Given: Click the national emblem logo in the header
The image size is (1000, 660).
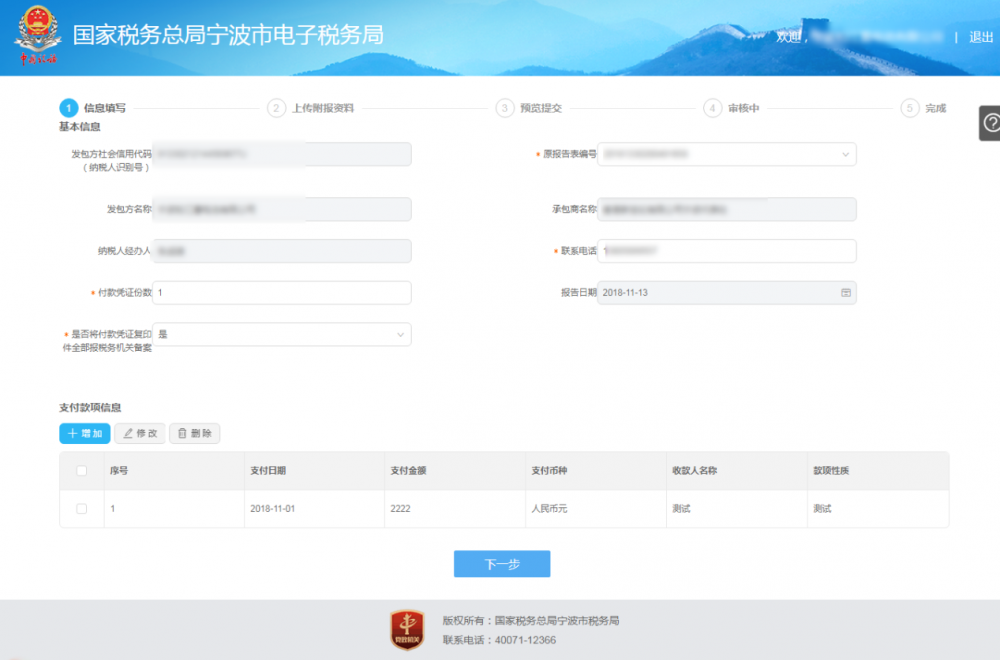Looking at the screenshot, I should point(37,31).
